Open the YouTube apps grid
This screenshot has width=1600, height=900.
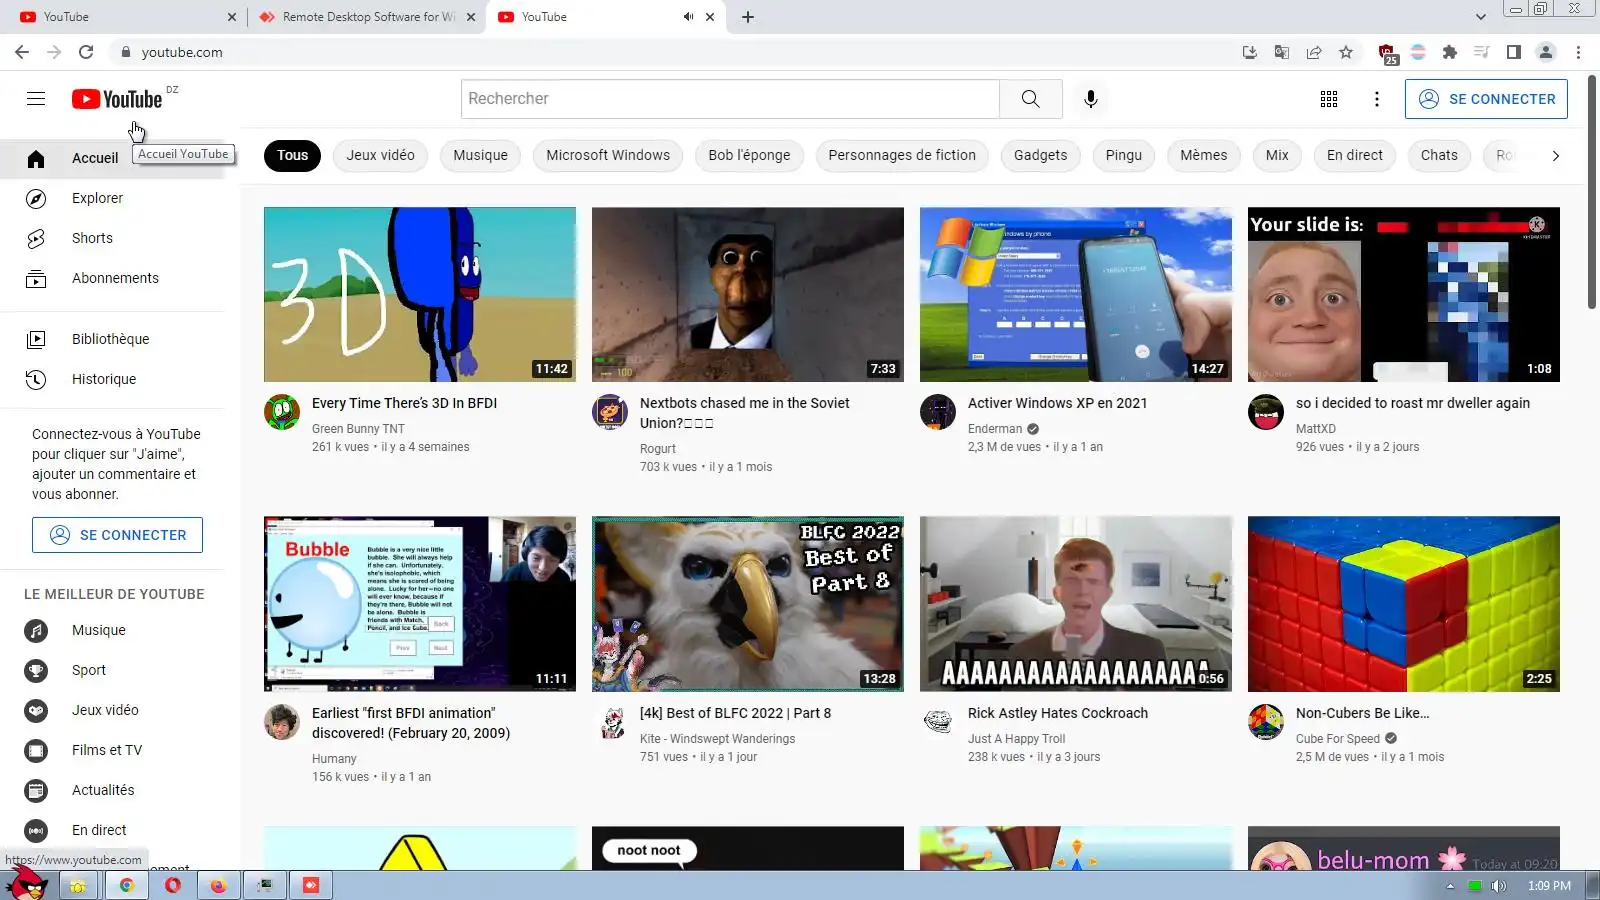[1329, 99]
